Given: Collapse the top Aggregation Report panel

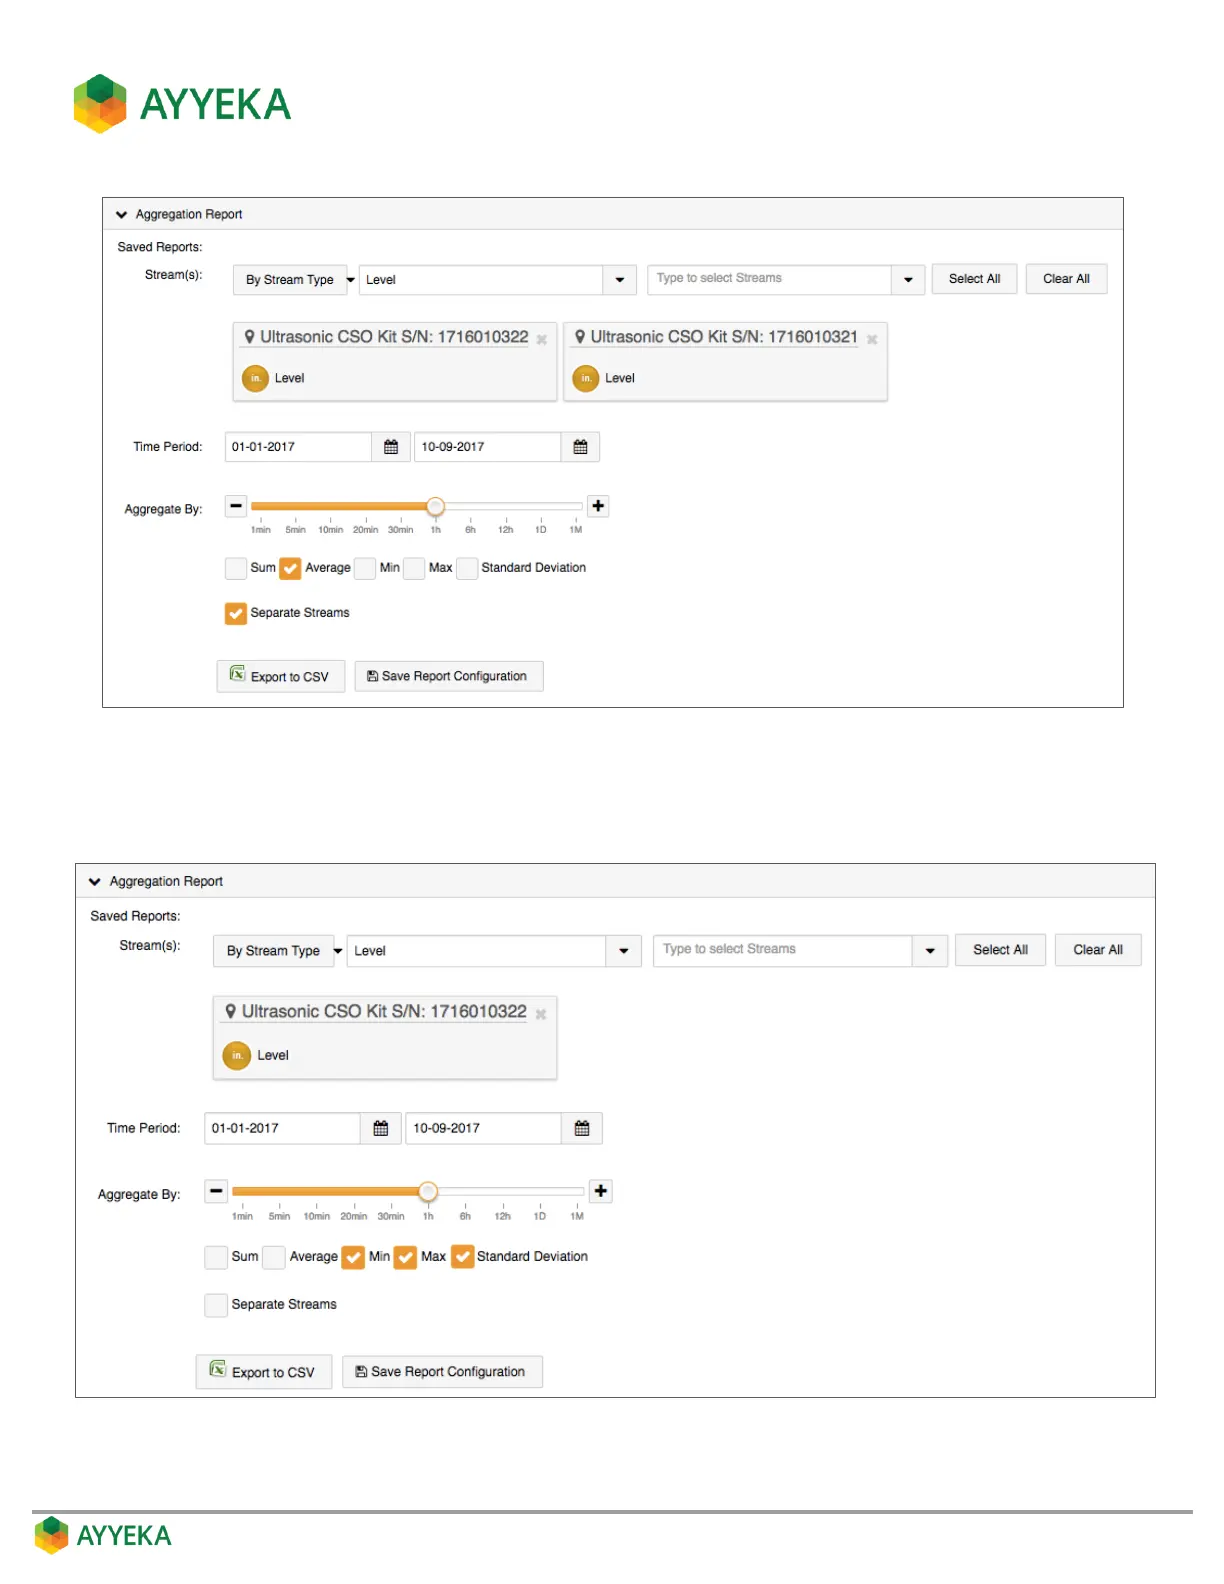Looking at the screenshot, I should (122, 214).
